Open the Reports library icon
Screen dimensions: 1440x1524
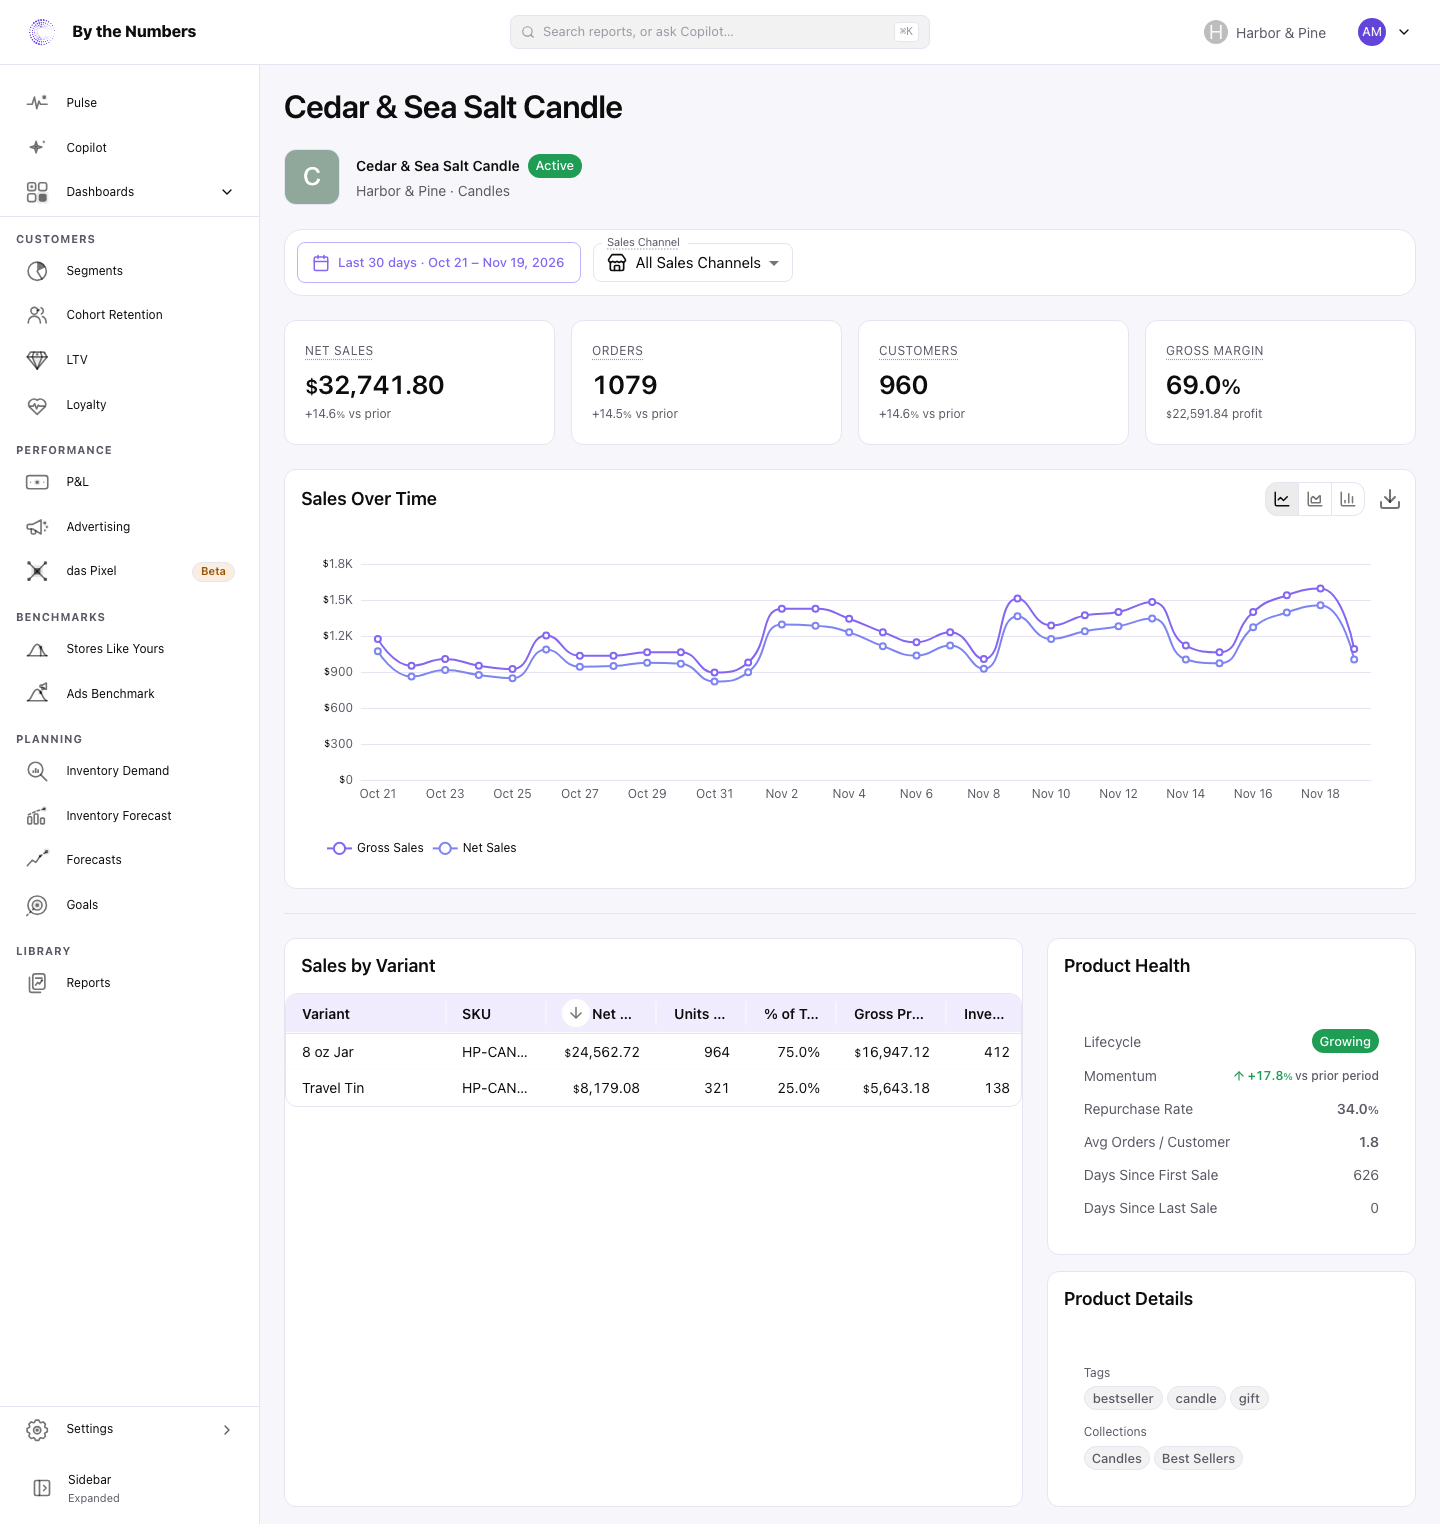[37, 983]
